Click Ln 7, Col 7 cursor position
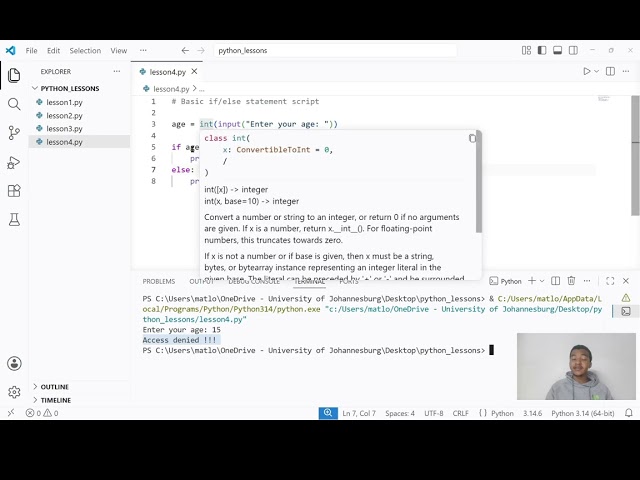Screen dimensions: 640x480 coord(359,413)
